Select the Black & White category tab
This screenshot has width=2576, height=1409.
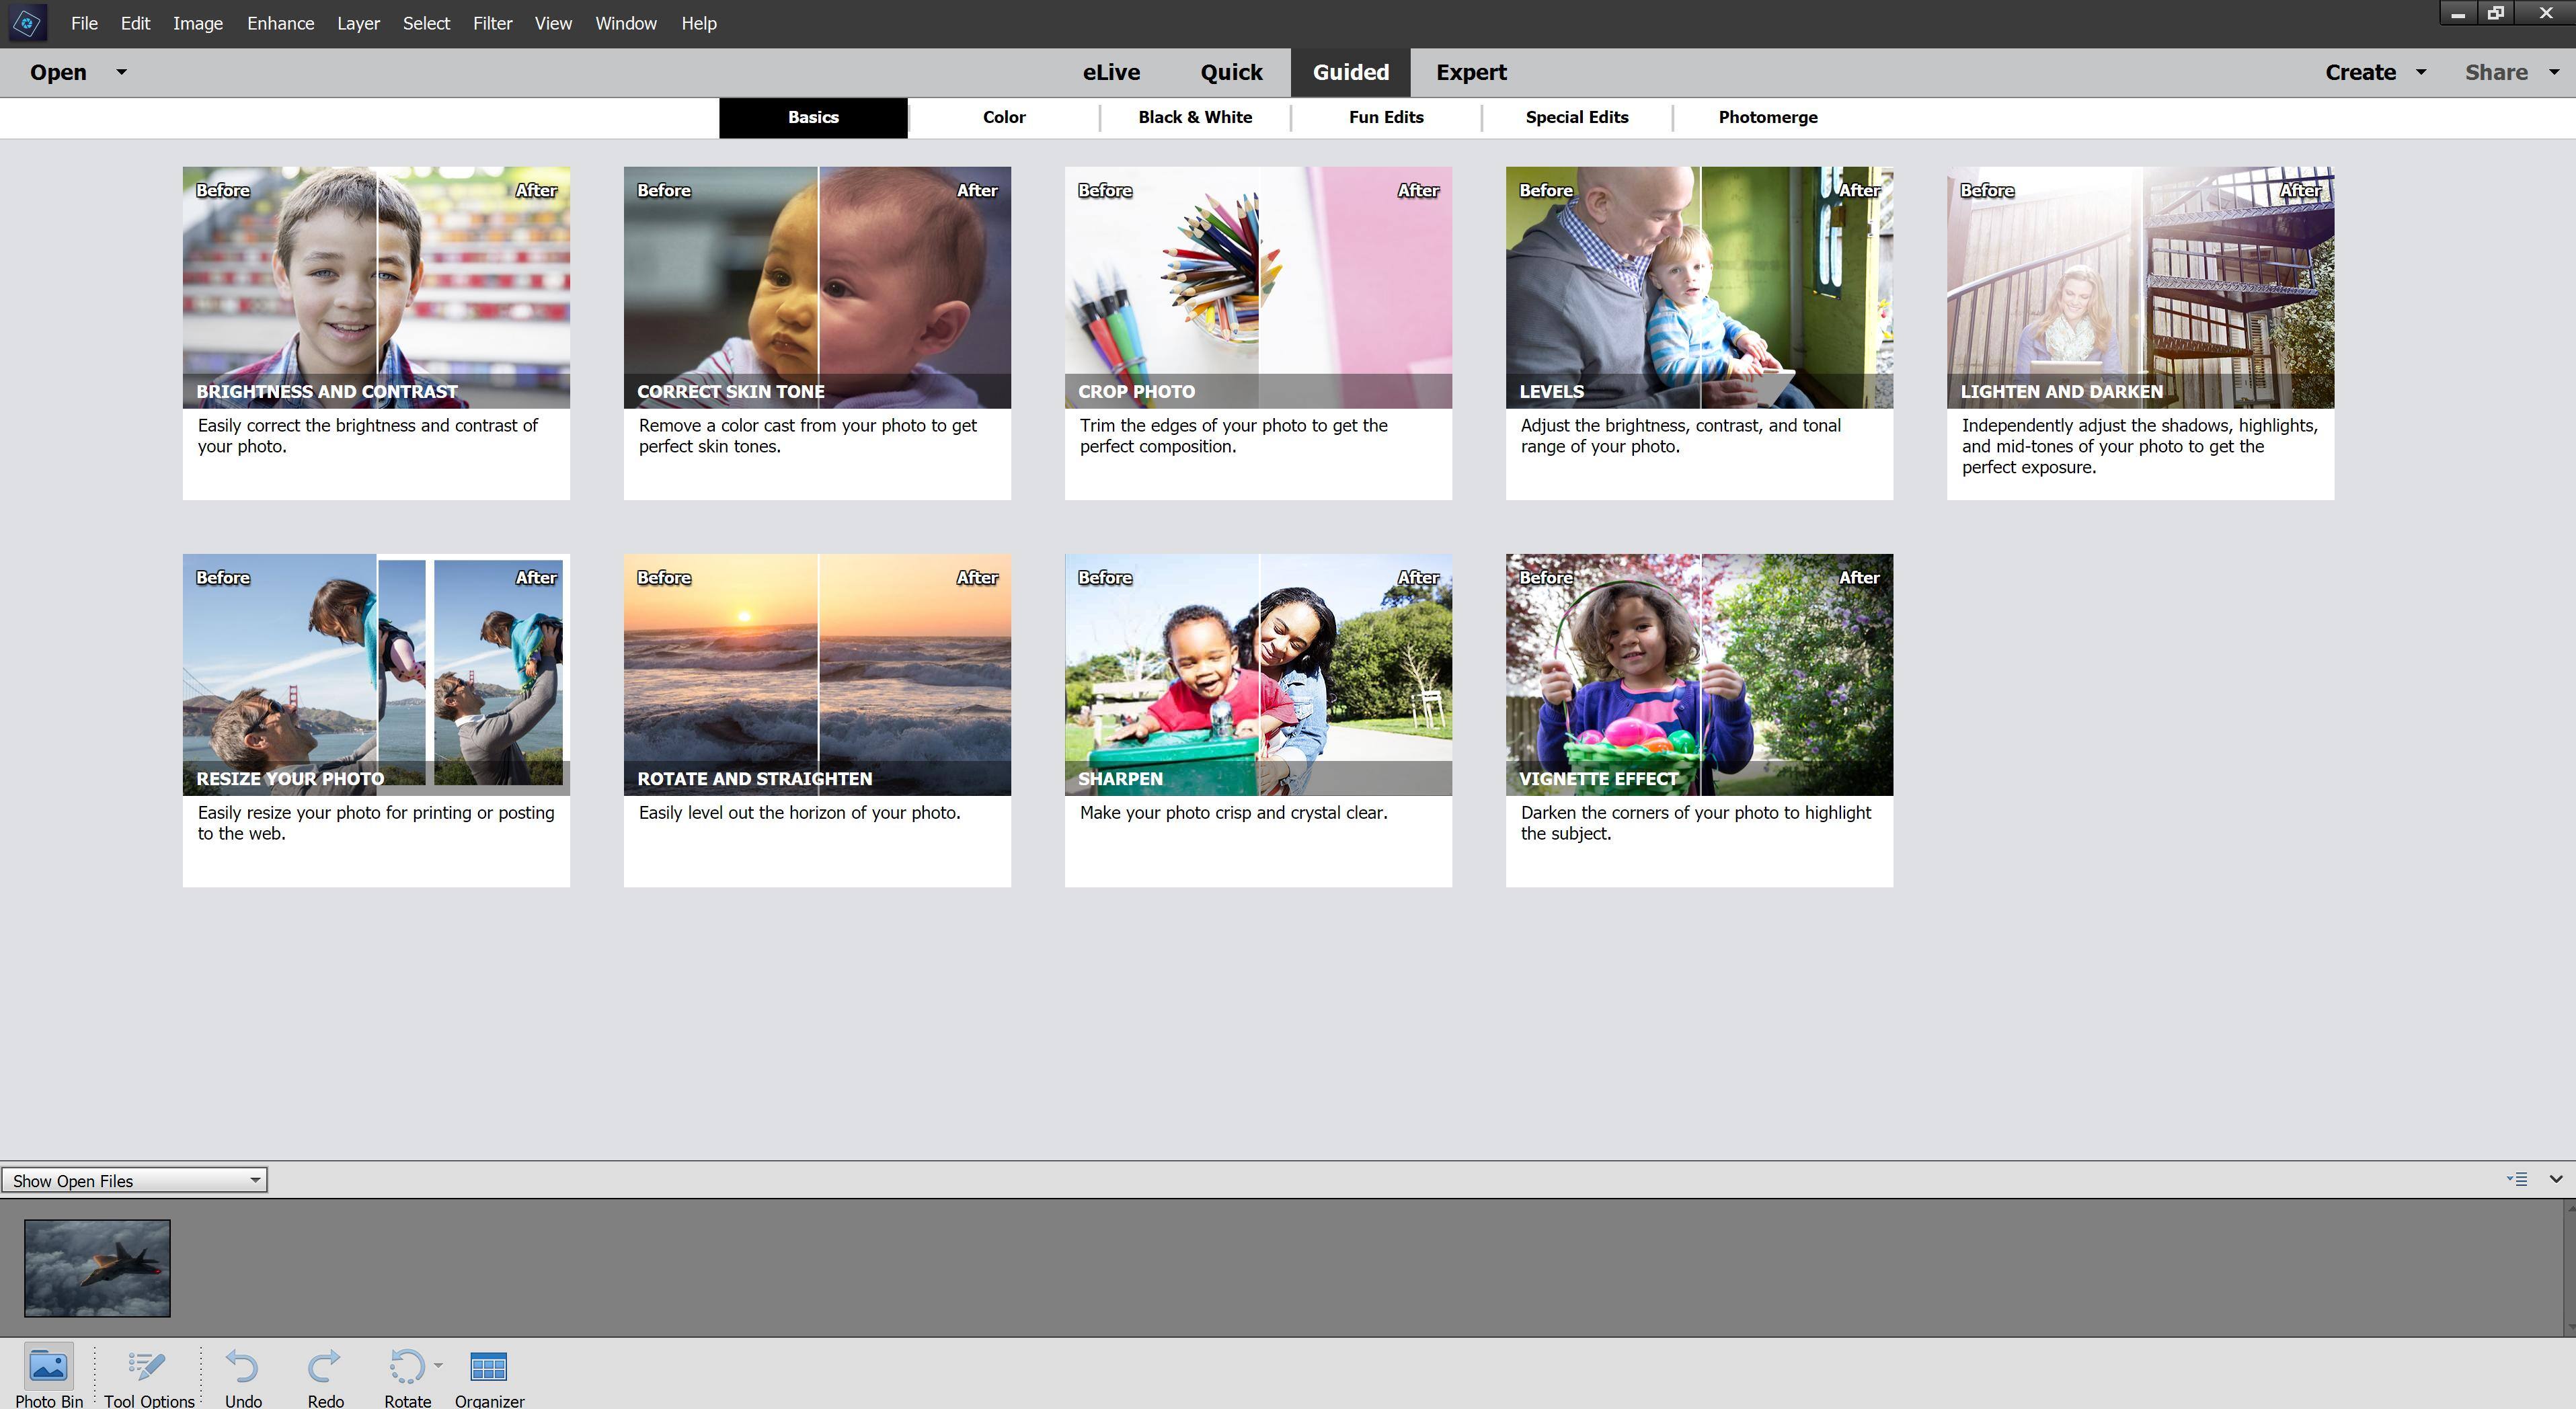1194,117
